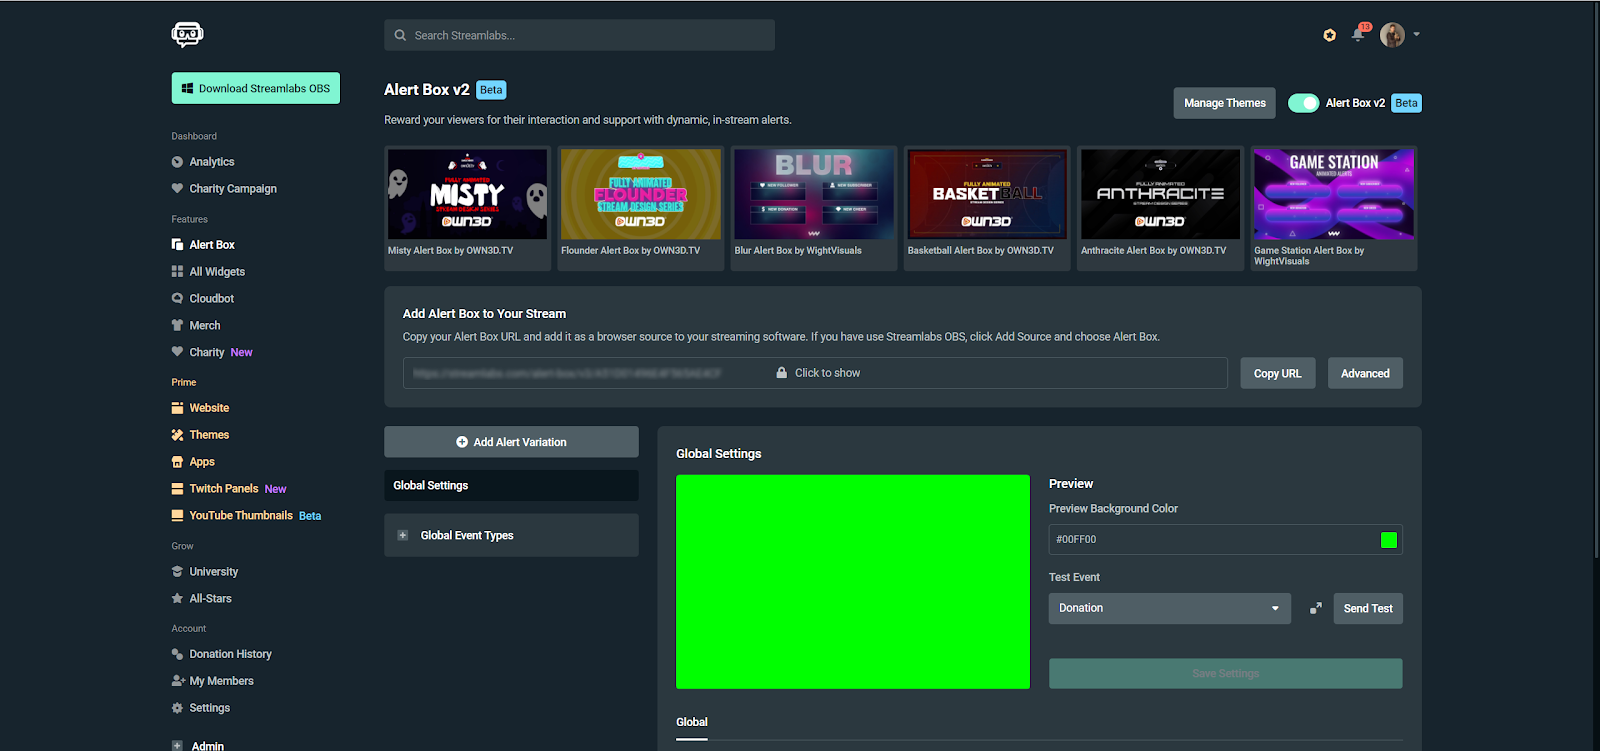Image resolution: width=1600 pixels, height=751 pixels.
Task: Open the Prime star icon in header
Action: pyautogui.click(x=1329, y=35)
